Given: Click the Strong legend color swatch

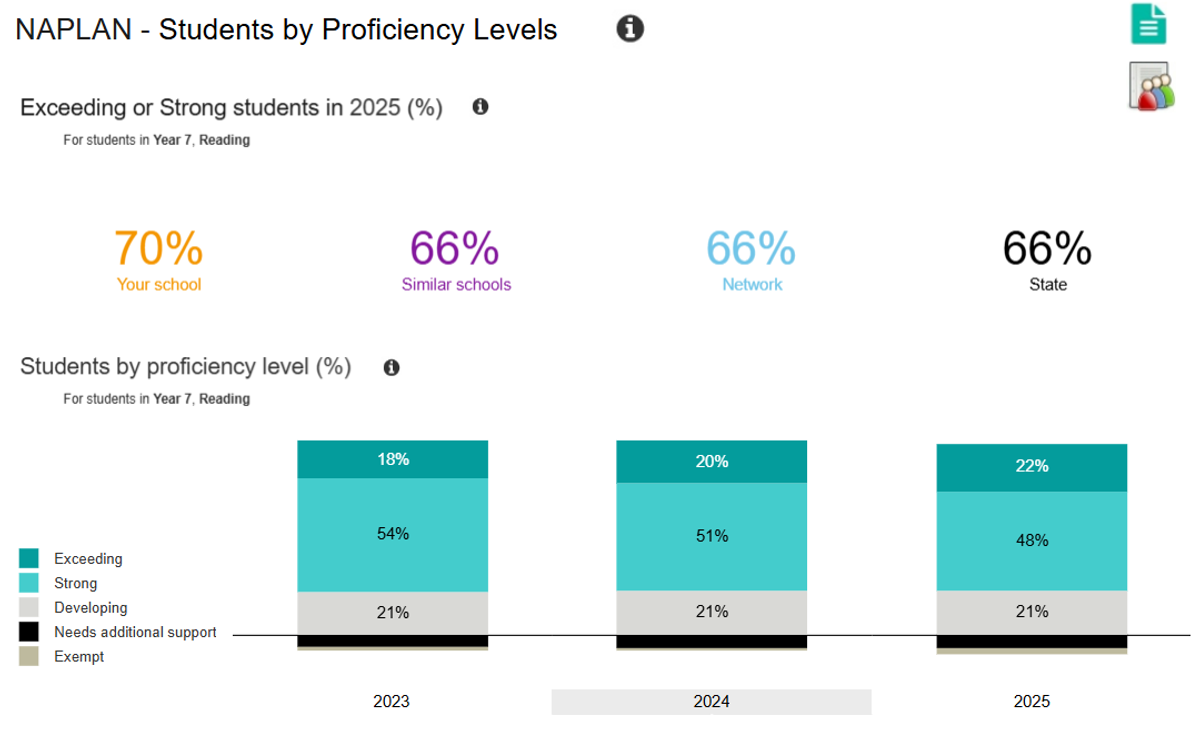Looking at the screenshot, I should tap(30, 583).
